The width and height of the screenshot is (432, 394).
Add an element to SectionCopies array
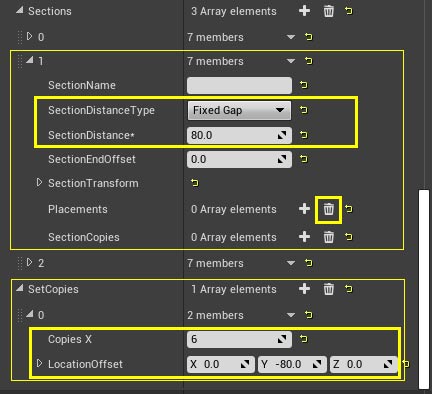304,237
